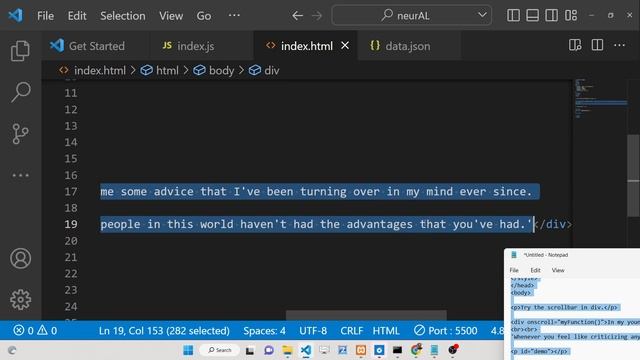
Task: Open the Edit menu in VS Code
Action: tap(77, 16)
